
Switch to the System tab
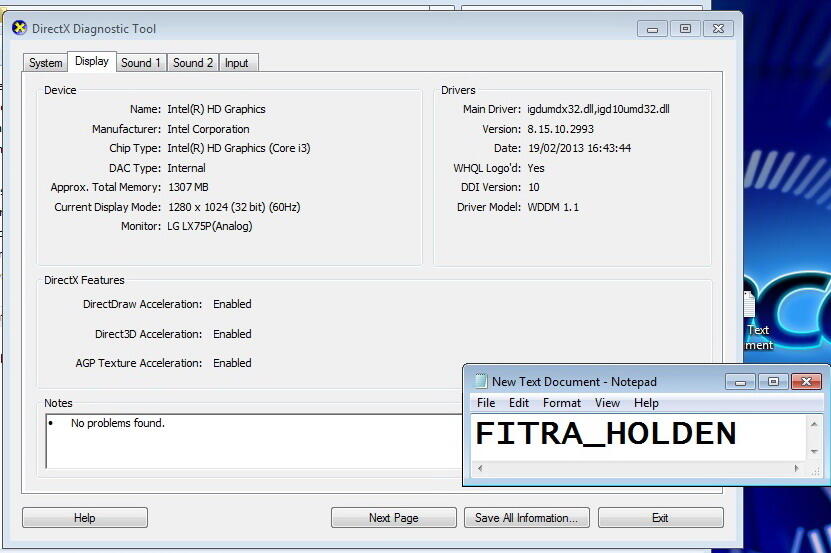[46, 63]
